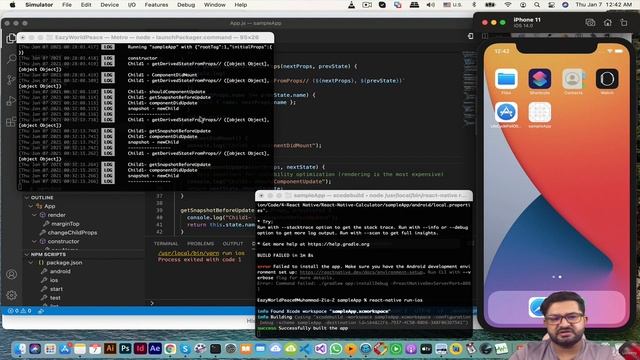Open the I/O menu
Image resolution: width=640 pixels, height=360 pixels.
131,5
